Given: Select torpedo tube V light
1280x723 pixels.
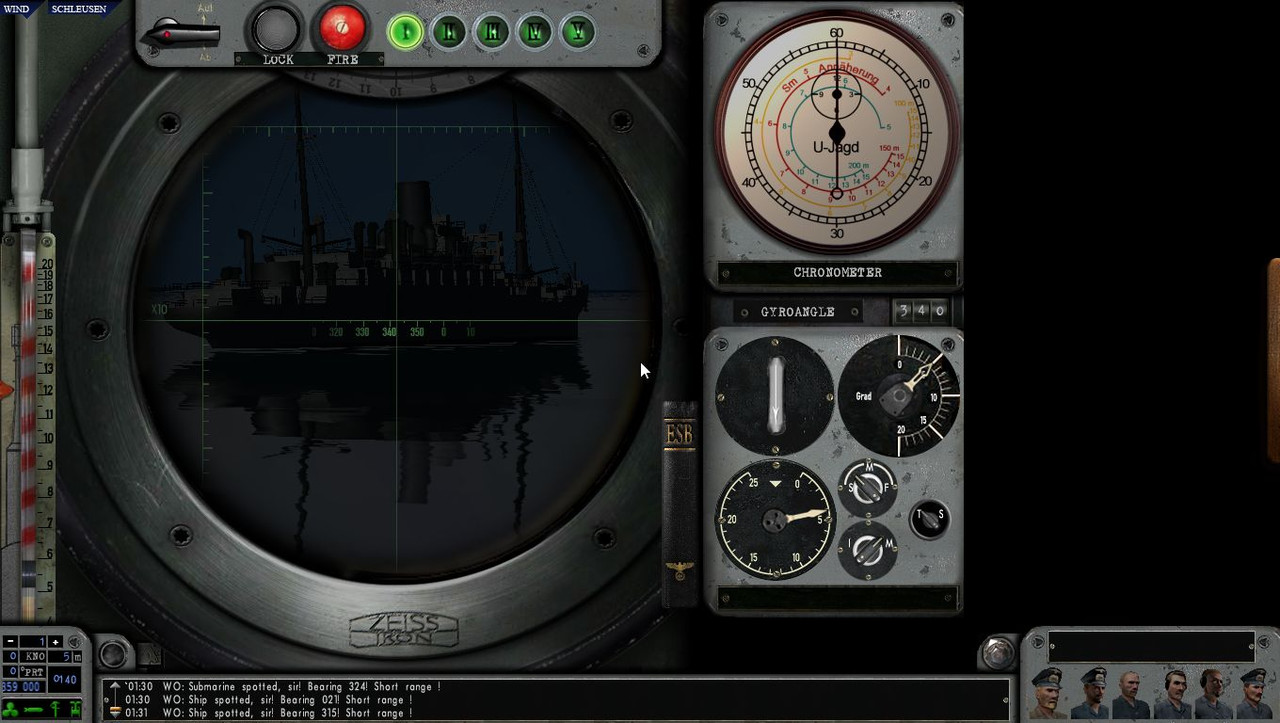Looking at the screenshot, I should 577,31.
